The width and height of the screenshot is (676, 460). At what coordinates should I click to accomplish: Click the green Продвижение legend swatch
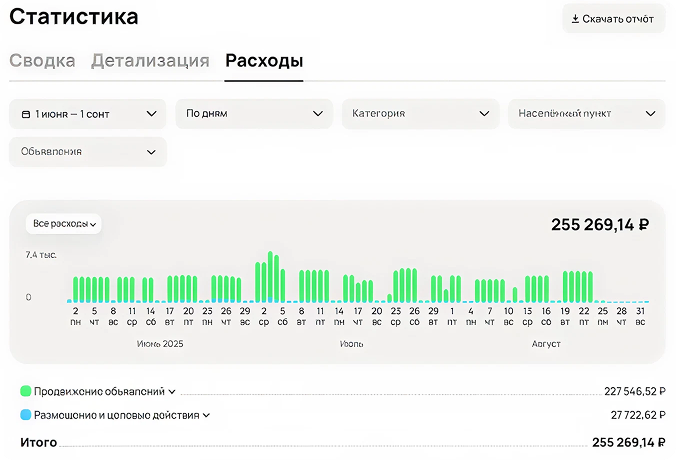[x=25, y=392]
